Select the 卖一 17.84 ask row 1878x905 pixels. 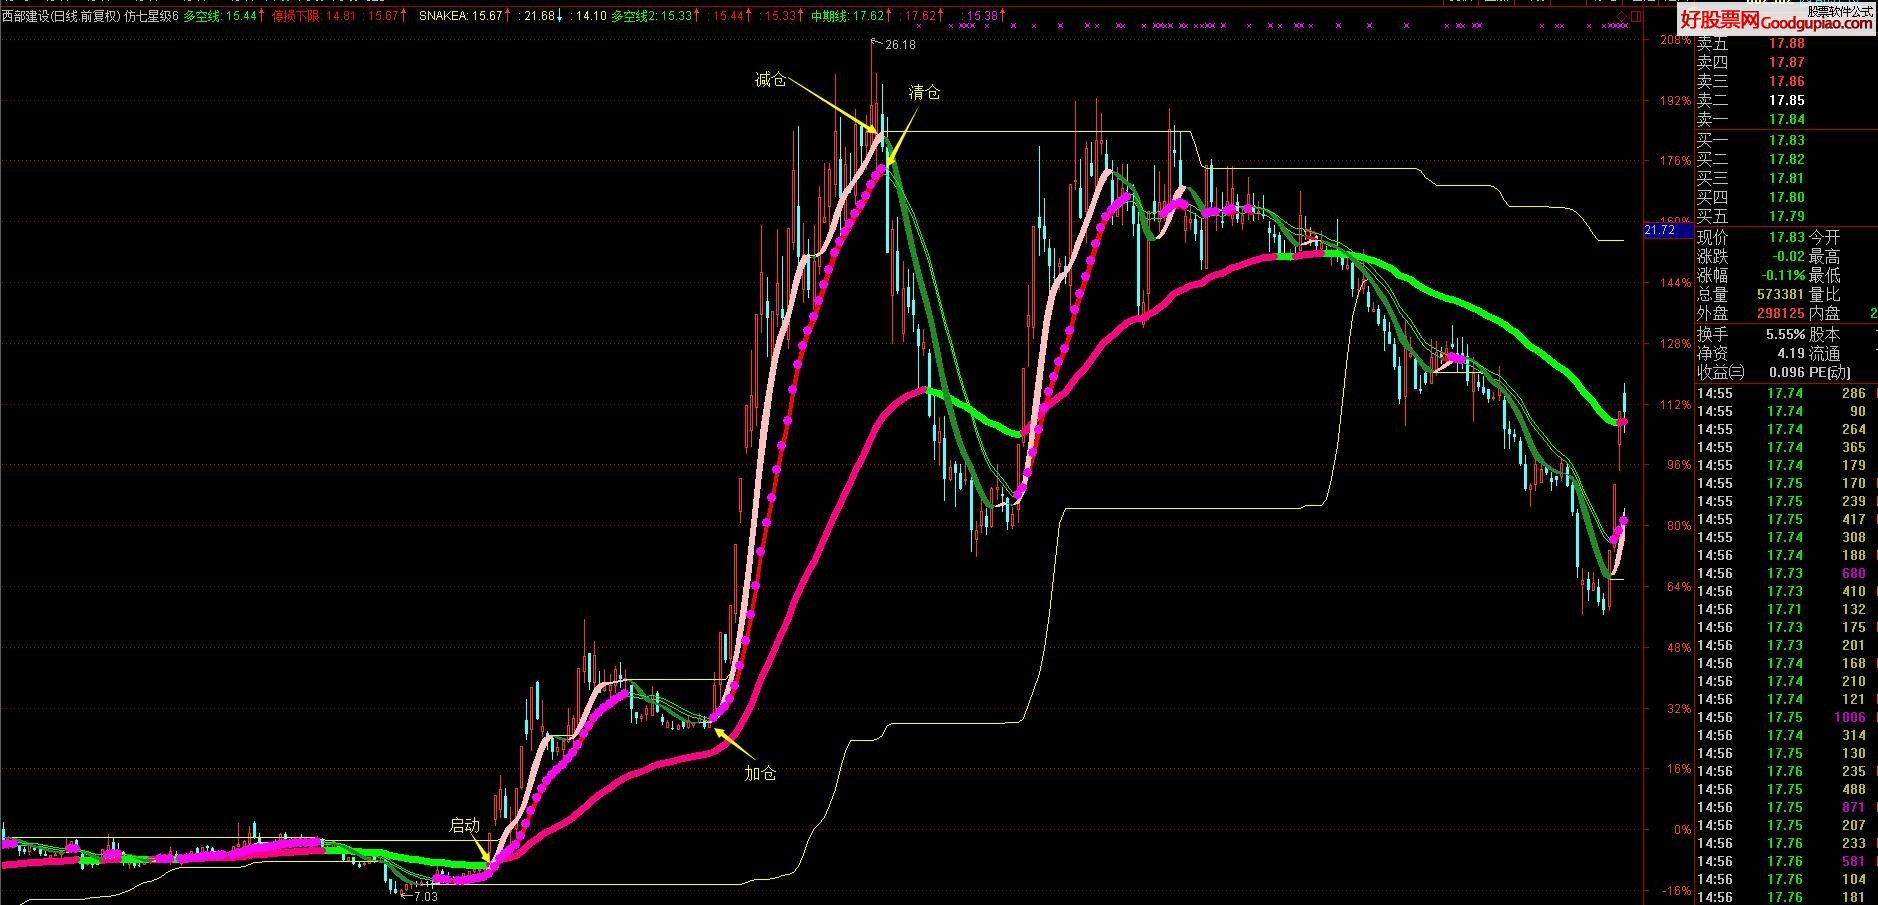1785,120
